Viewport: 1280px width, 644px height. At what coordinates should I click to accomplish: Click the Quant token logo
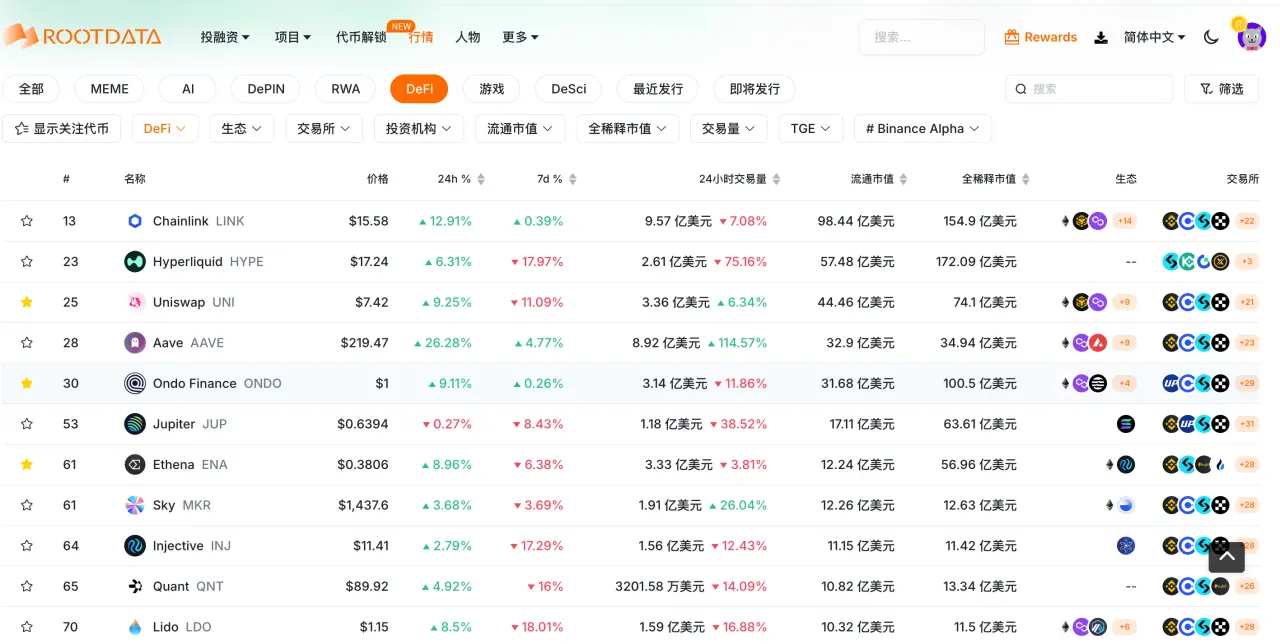(x=135, y=586)
